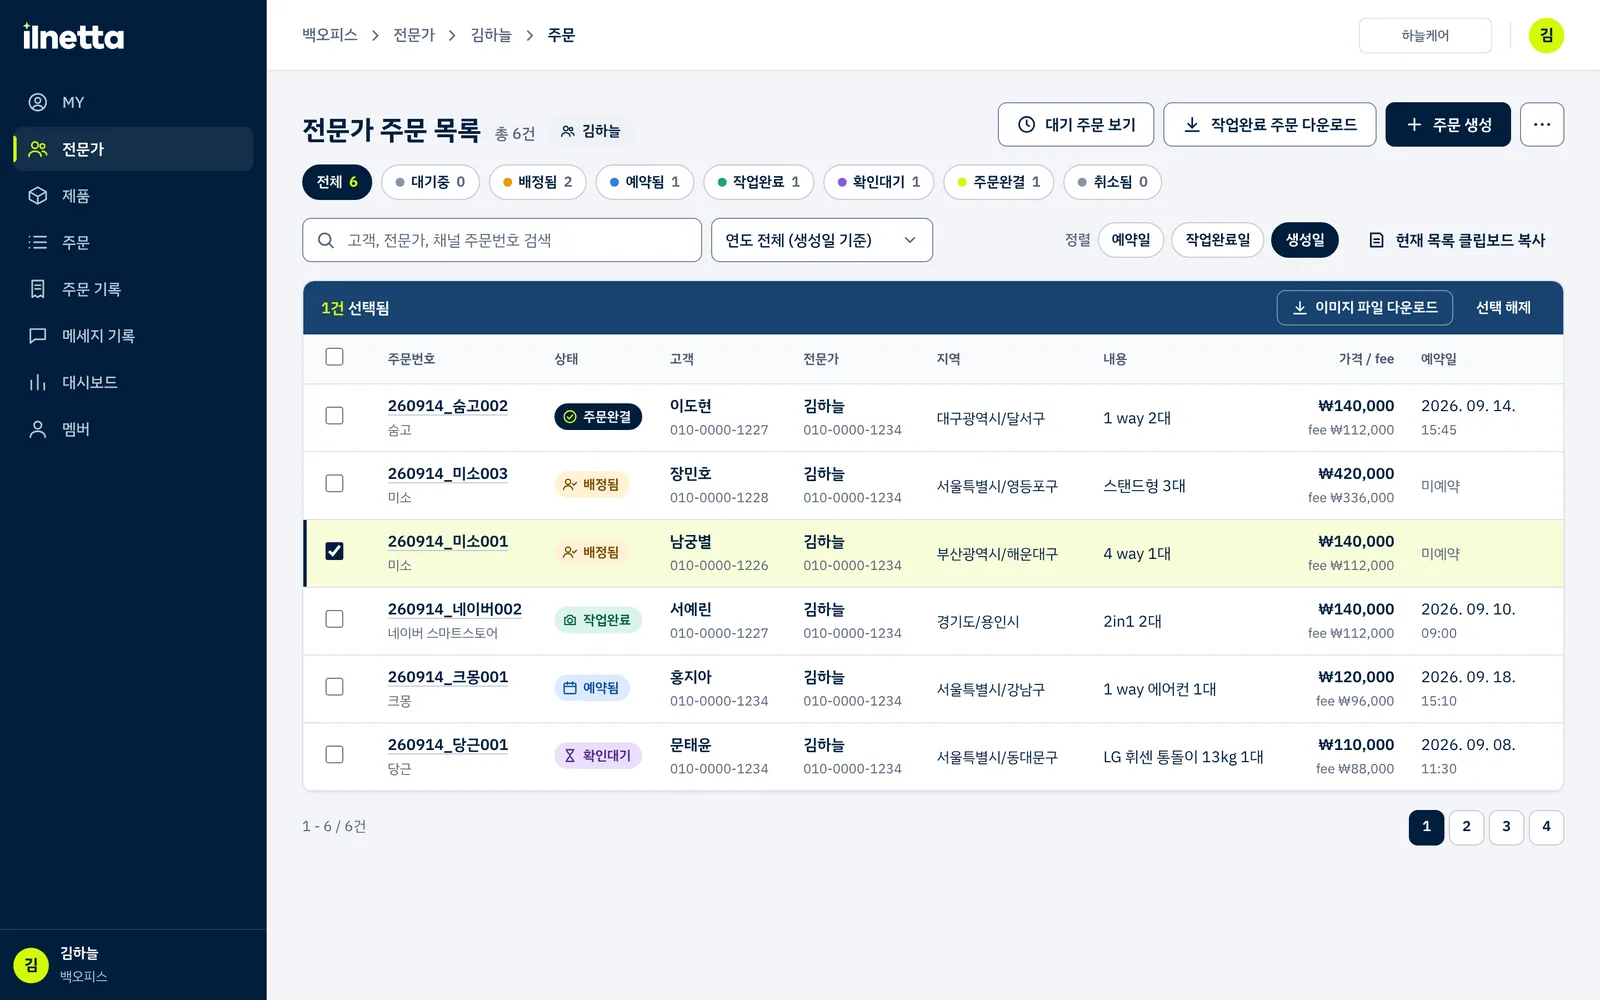1600x1000 pixels.
Task: Click the 멤버 person icon in sidebar
Action: (x=38, y=429)
